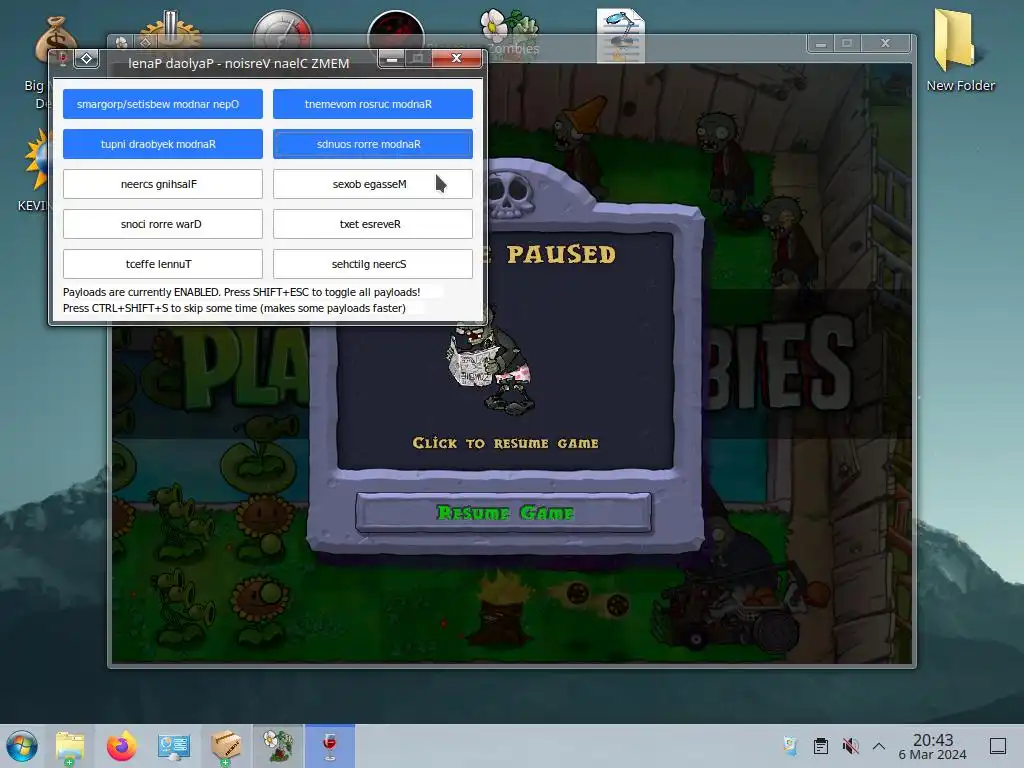Click the show desktop button in the taskbar

[x=998, y=746]
